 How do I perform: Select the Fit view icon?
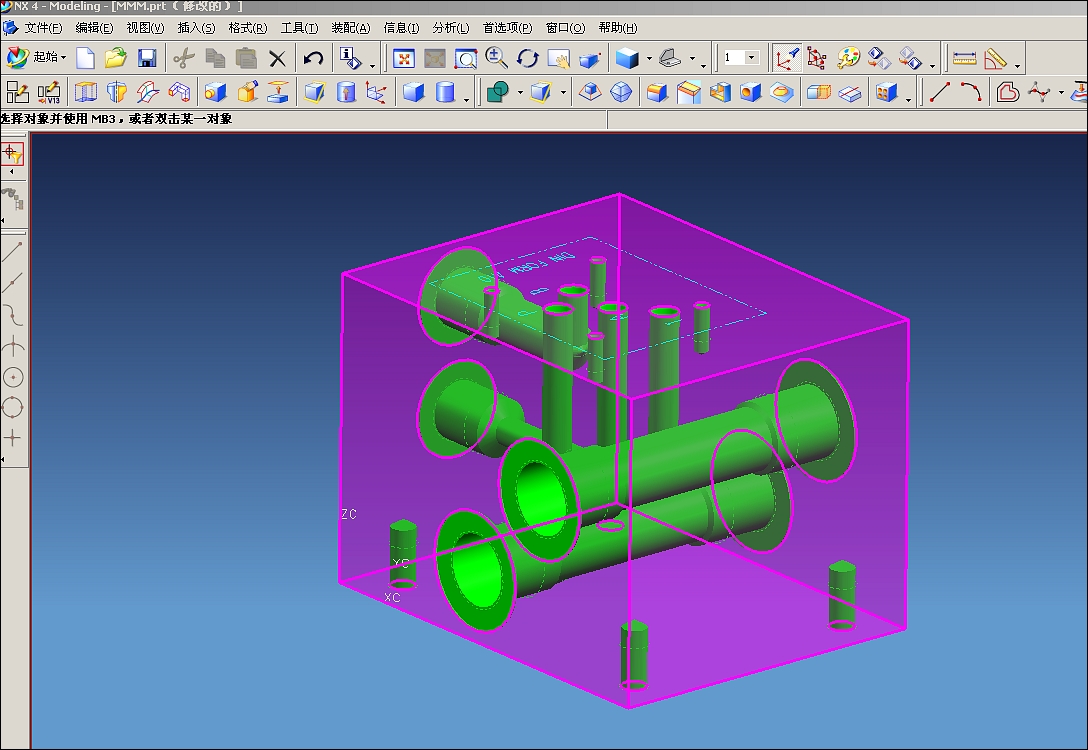click(404, 58)
